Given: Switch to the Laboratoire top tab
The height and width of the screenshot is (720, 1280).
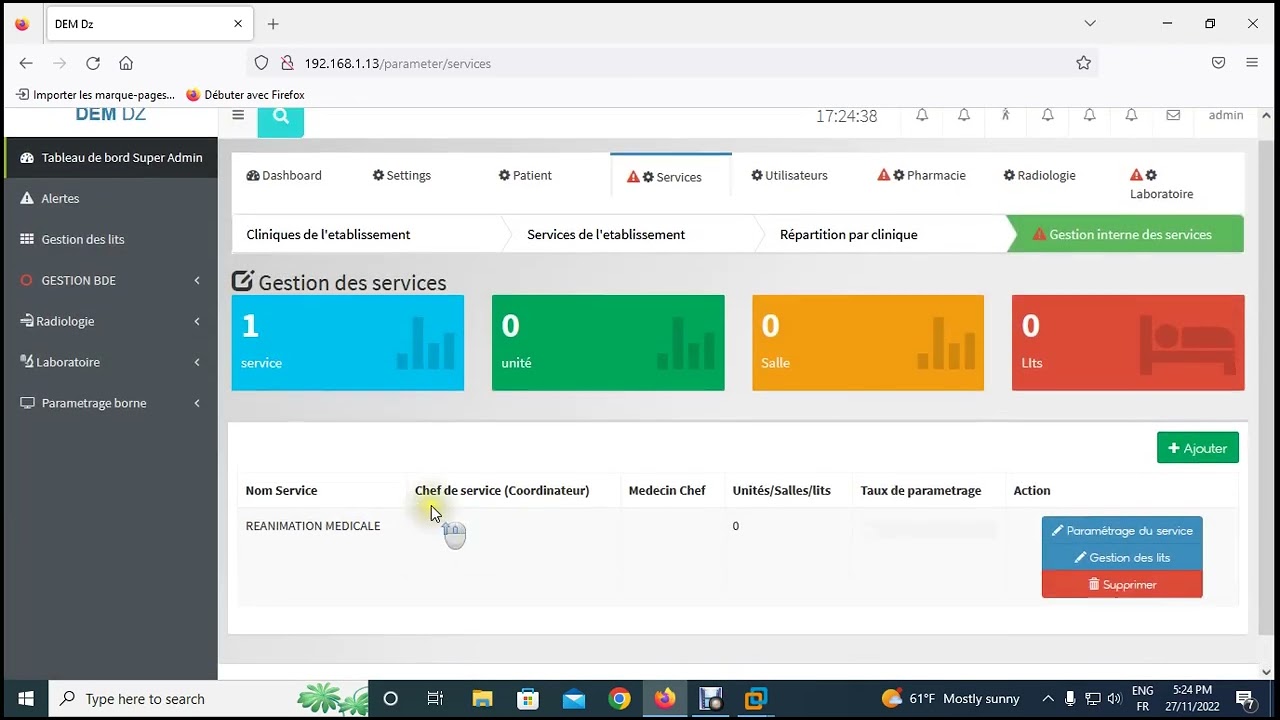Looking at the screenshot, I should pyautogui.click(x=1161, y=184).
